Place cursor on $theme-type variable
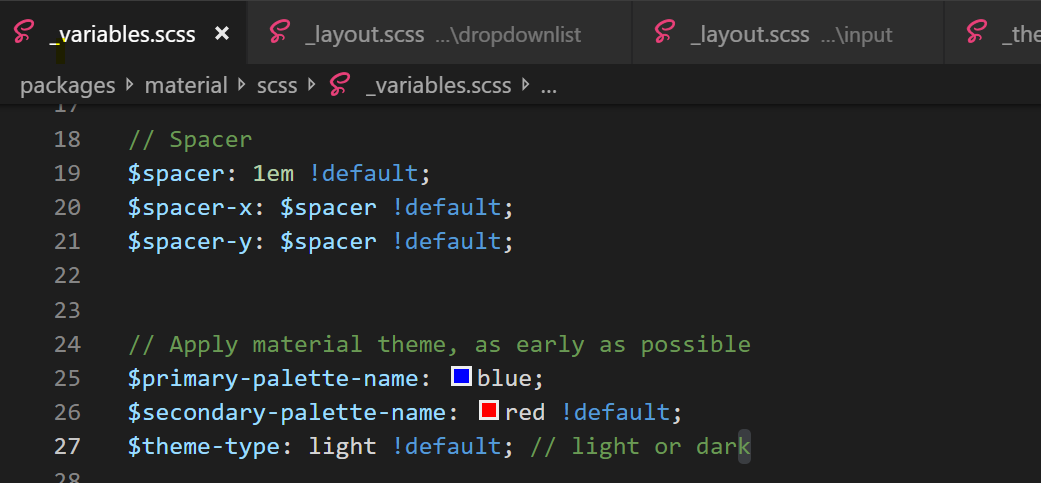Viewport: 1041px width, 483px height. [x=203, y=446]
